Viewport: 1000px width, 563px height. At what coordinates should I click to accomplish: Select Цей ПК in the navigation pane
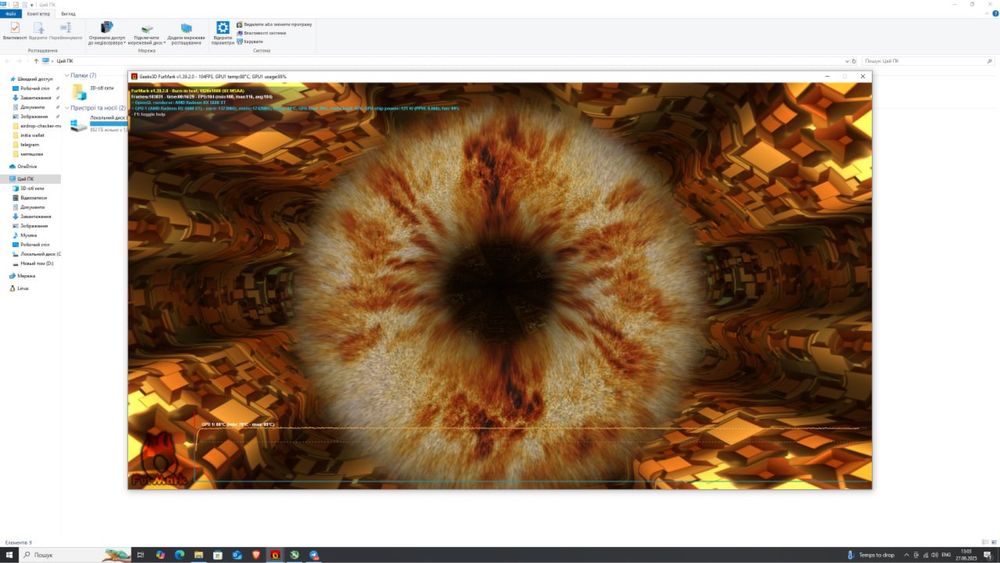[31, 179]
